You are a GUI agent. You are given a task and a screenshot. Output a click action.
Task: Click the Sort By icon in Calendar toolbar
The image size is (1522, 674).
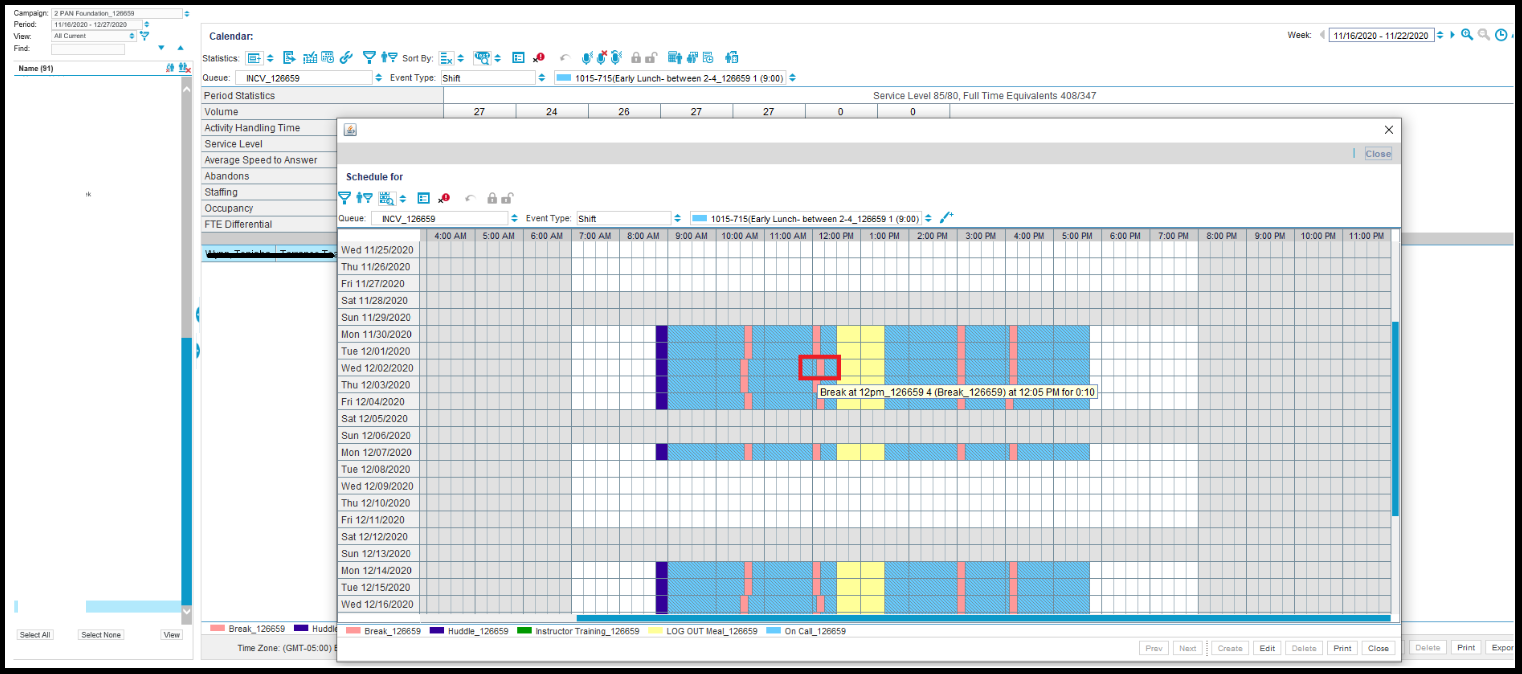[446, 58]
